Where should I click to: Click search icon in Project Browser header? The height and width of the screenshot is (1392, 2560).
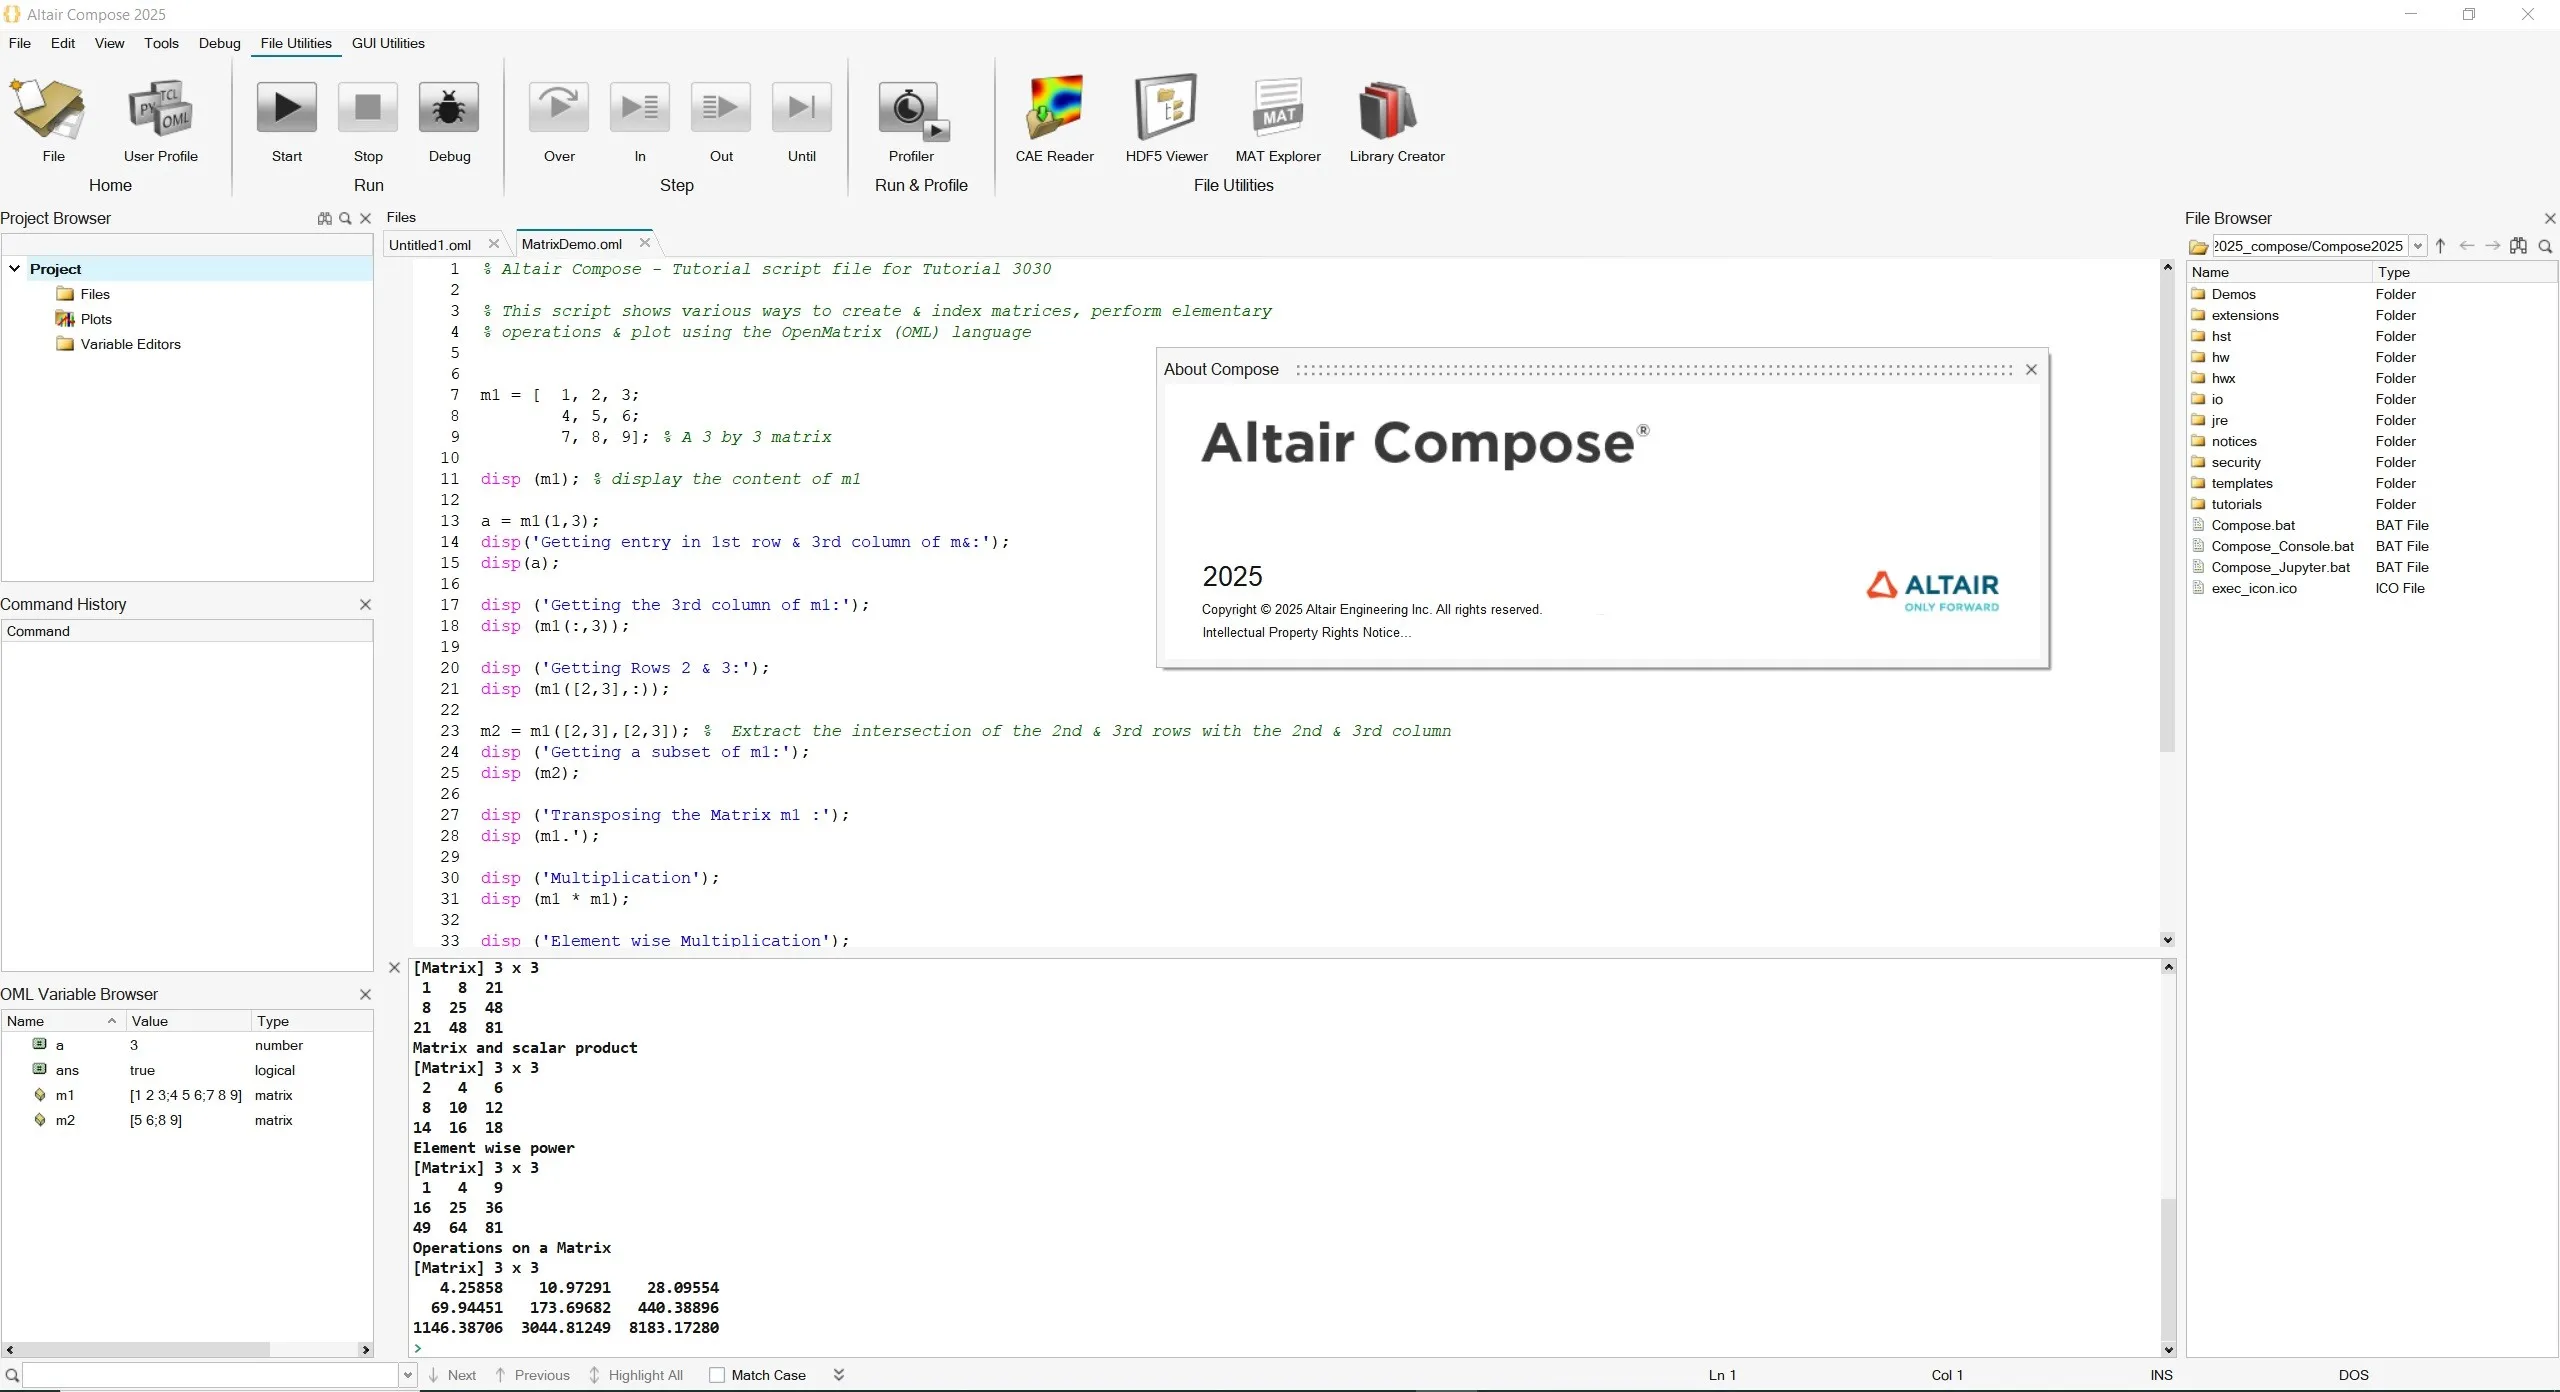[345, 219]
